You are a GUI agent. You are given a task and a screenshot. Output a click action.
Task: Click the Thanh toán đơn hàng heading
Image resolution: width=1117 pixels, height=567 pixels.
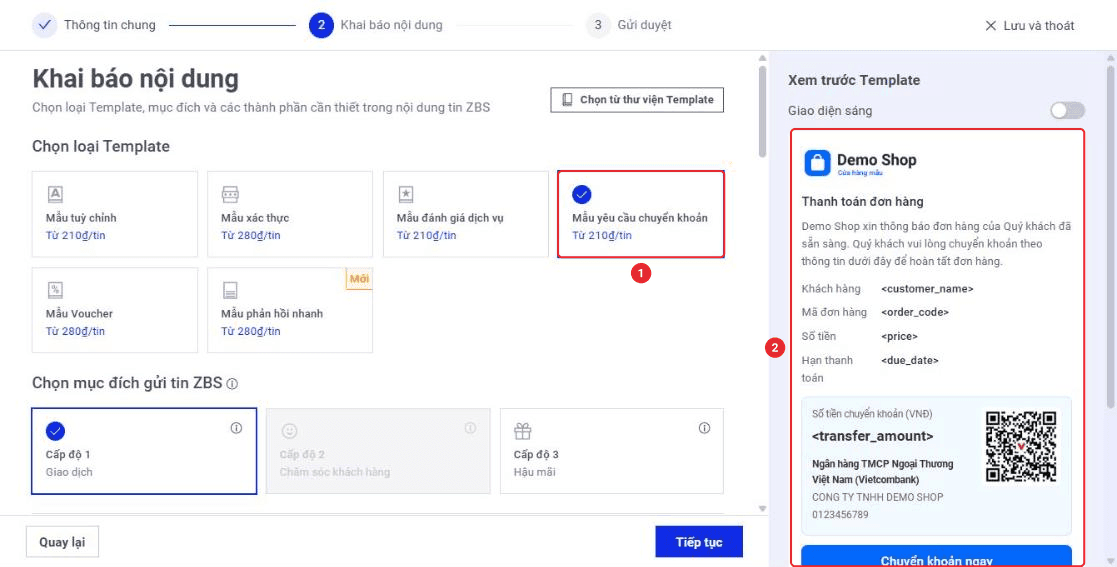click(x=862, y=202)
